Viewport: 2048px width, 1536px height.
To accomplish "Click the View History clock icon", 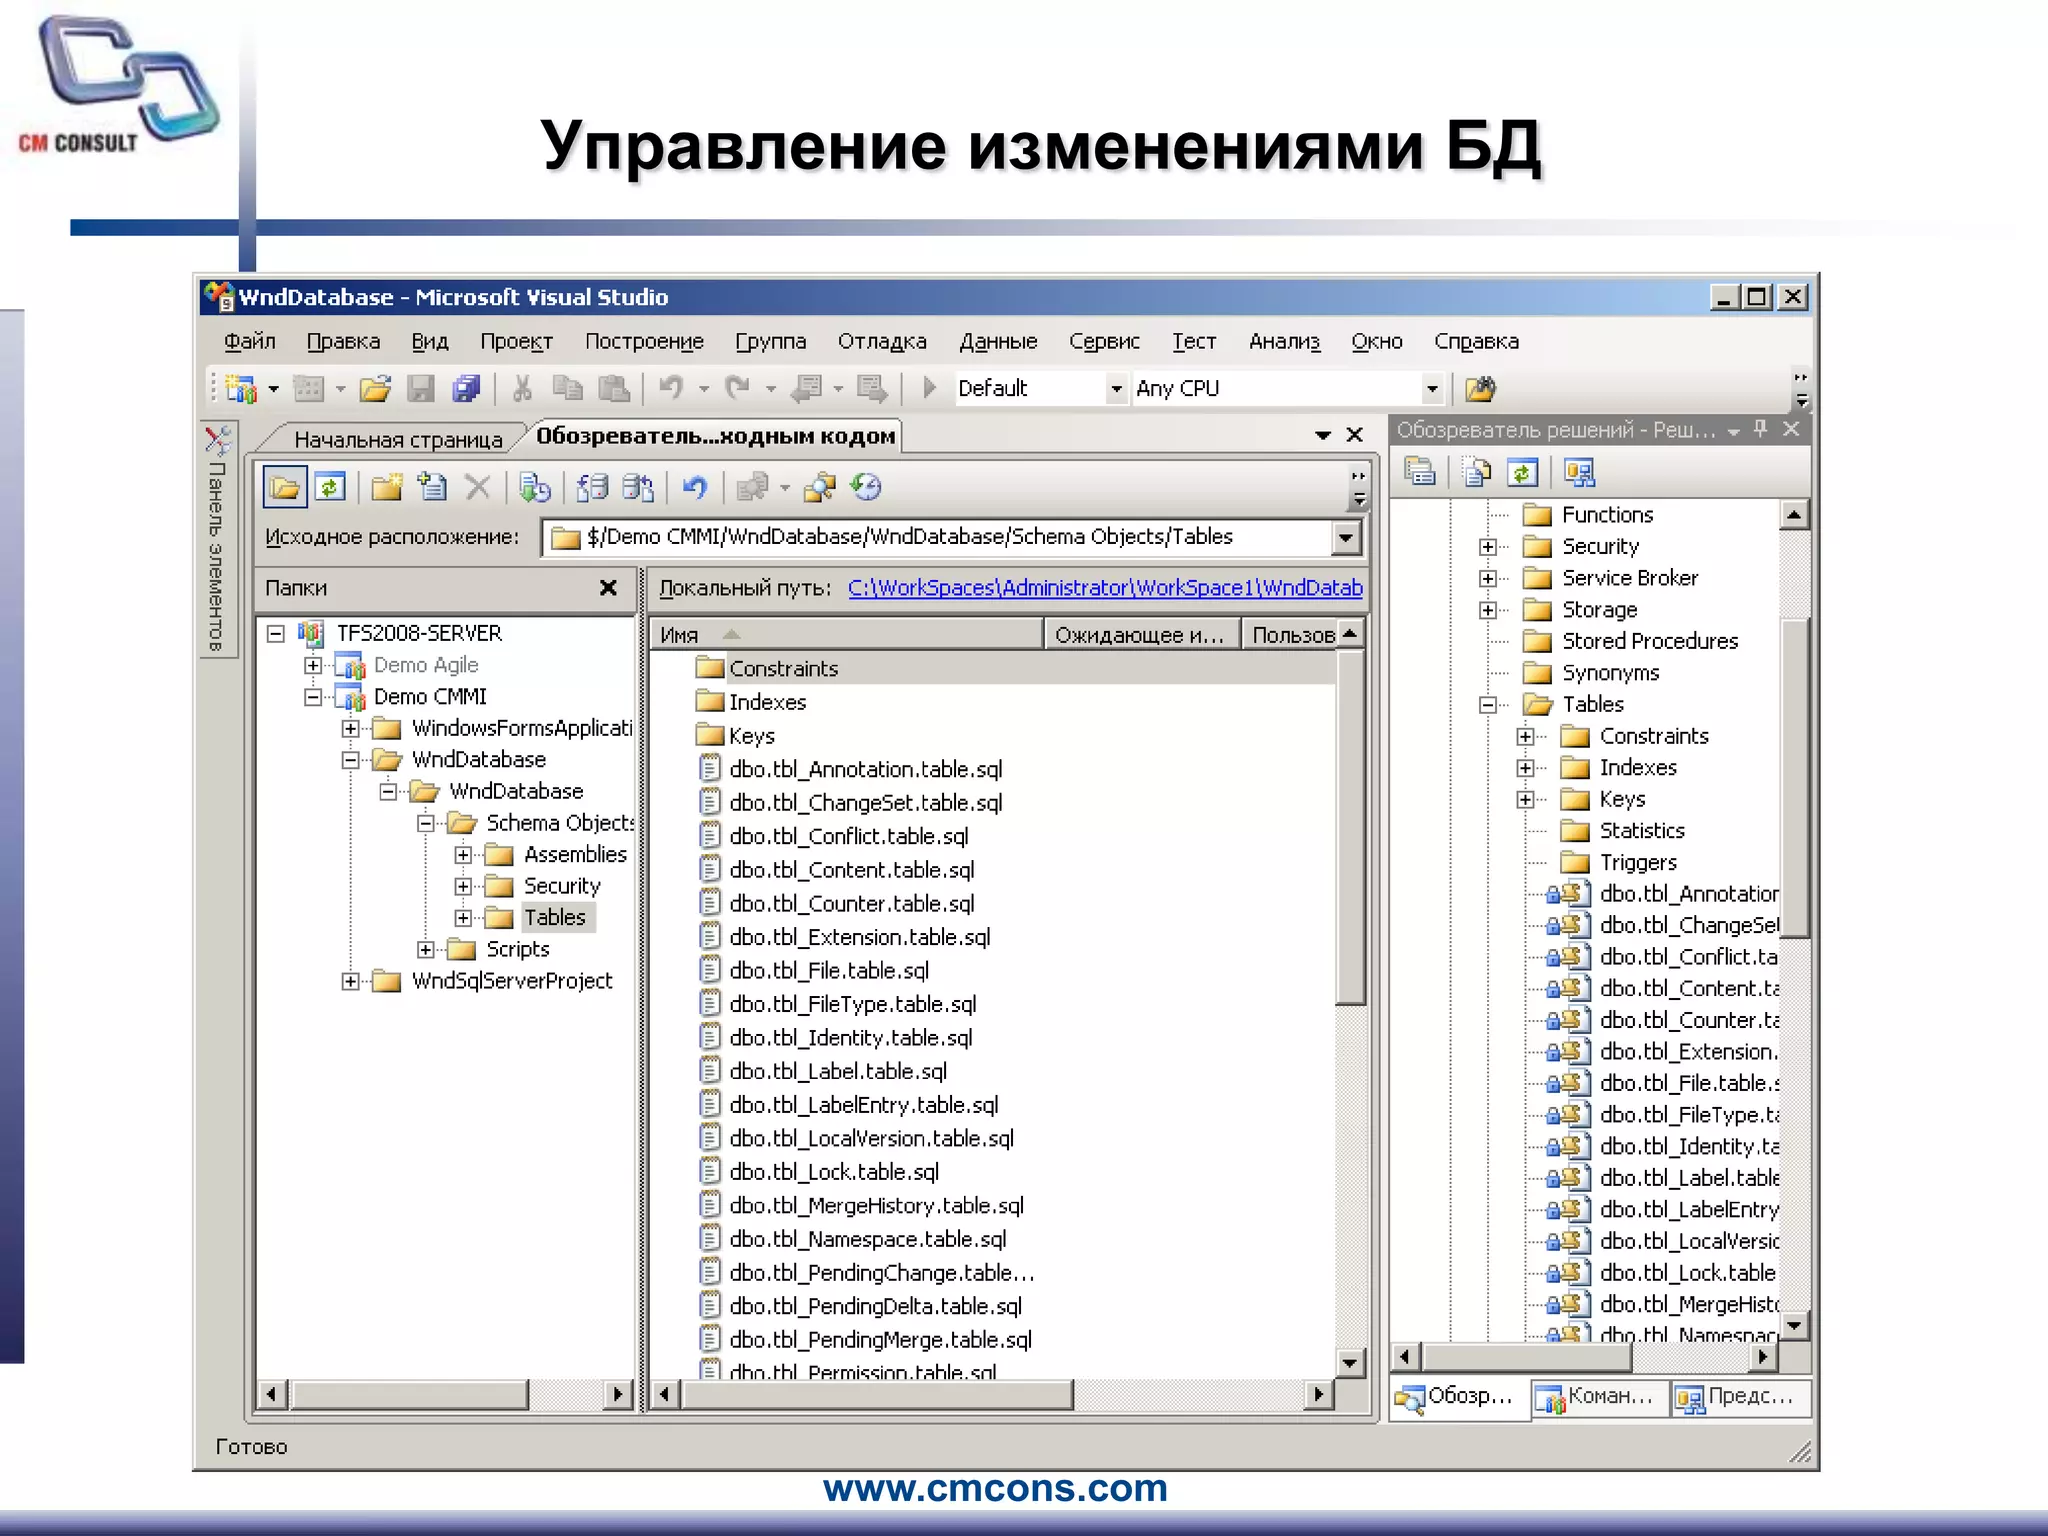I will click(866, 488).
